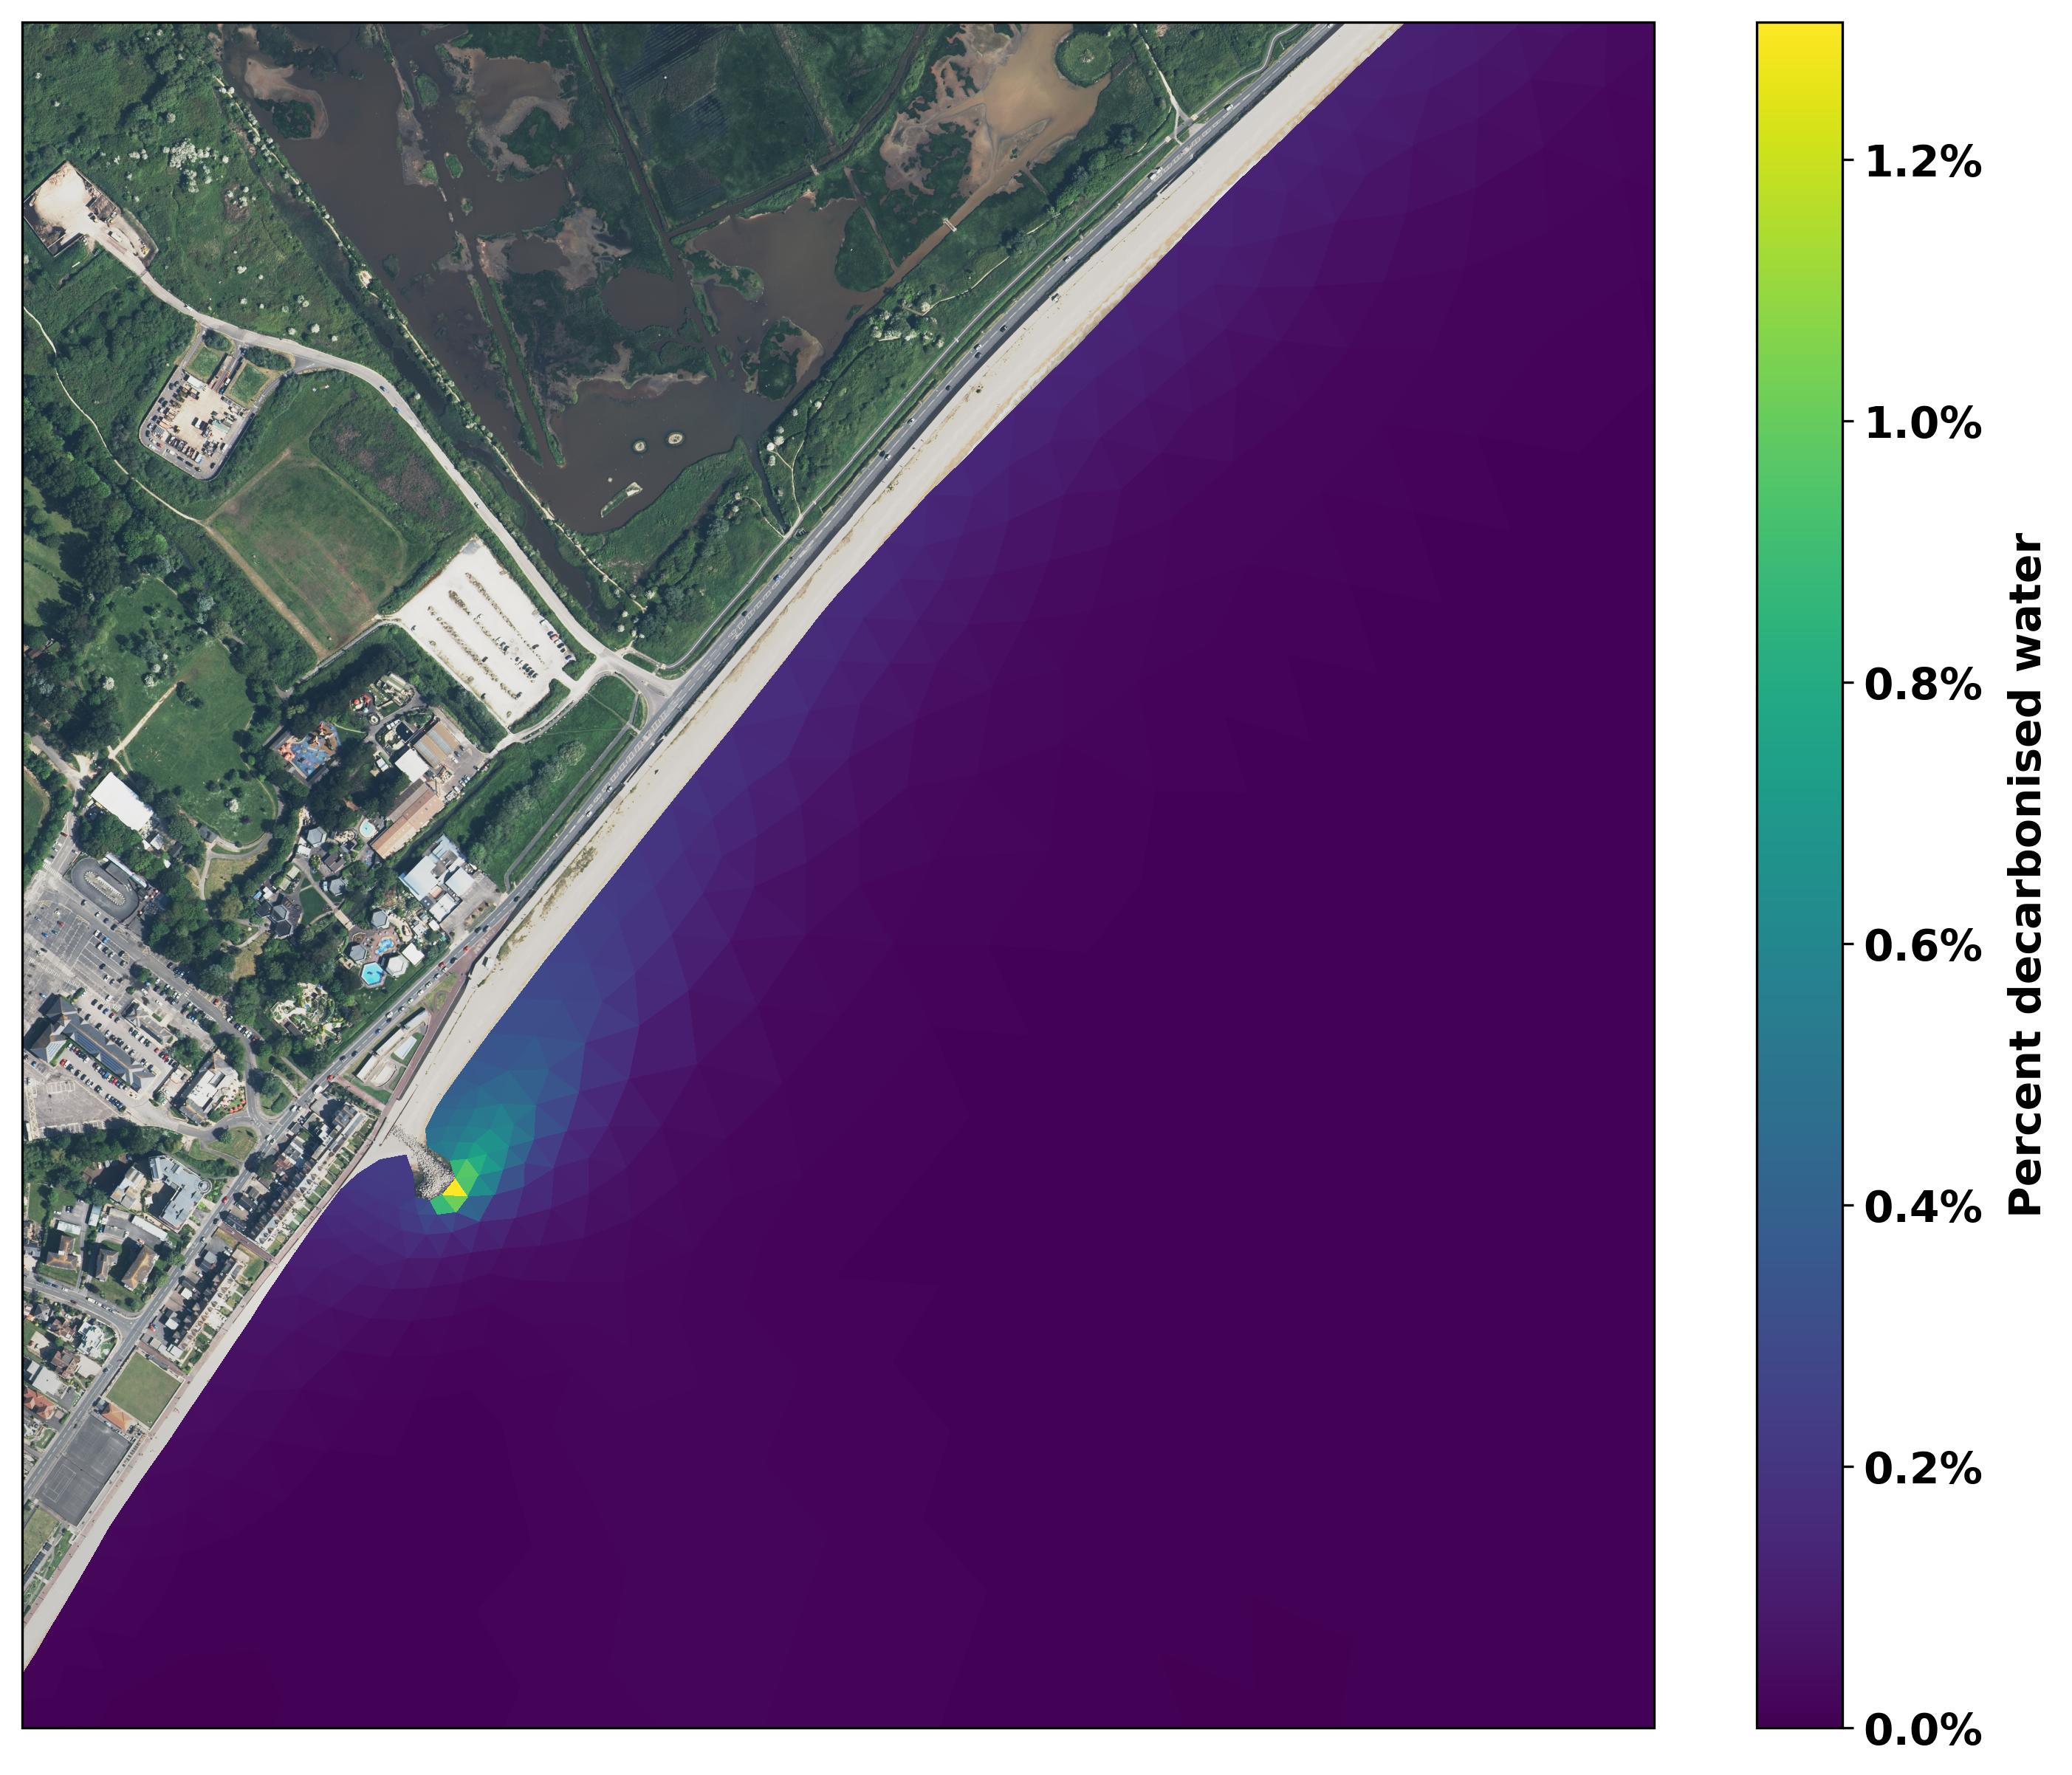Click the 'Percent decarbonised water' axis label
The width and height of the screenshot is (2072, 1775).
[2027, 875]
